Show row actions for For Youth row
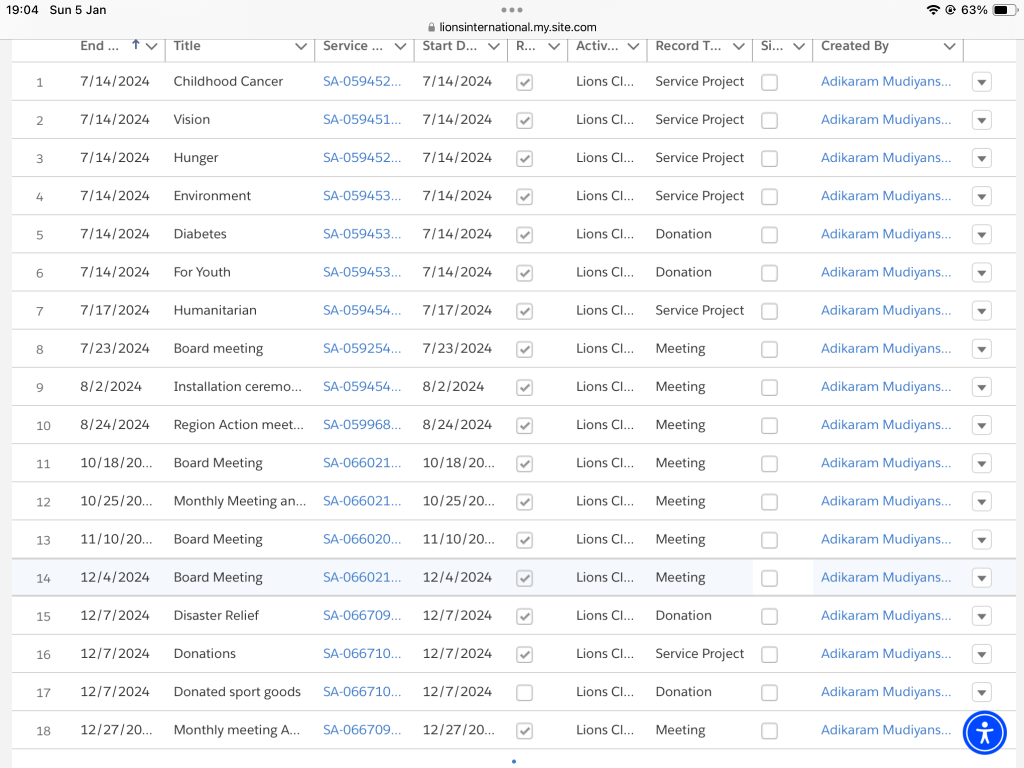This screenshot has height=768, width=1024. pyautogui.click(x=982, y=273)
